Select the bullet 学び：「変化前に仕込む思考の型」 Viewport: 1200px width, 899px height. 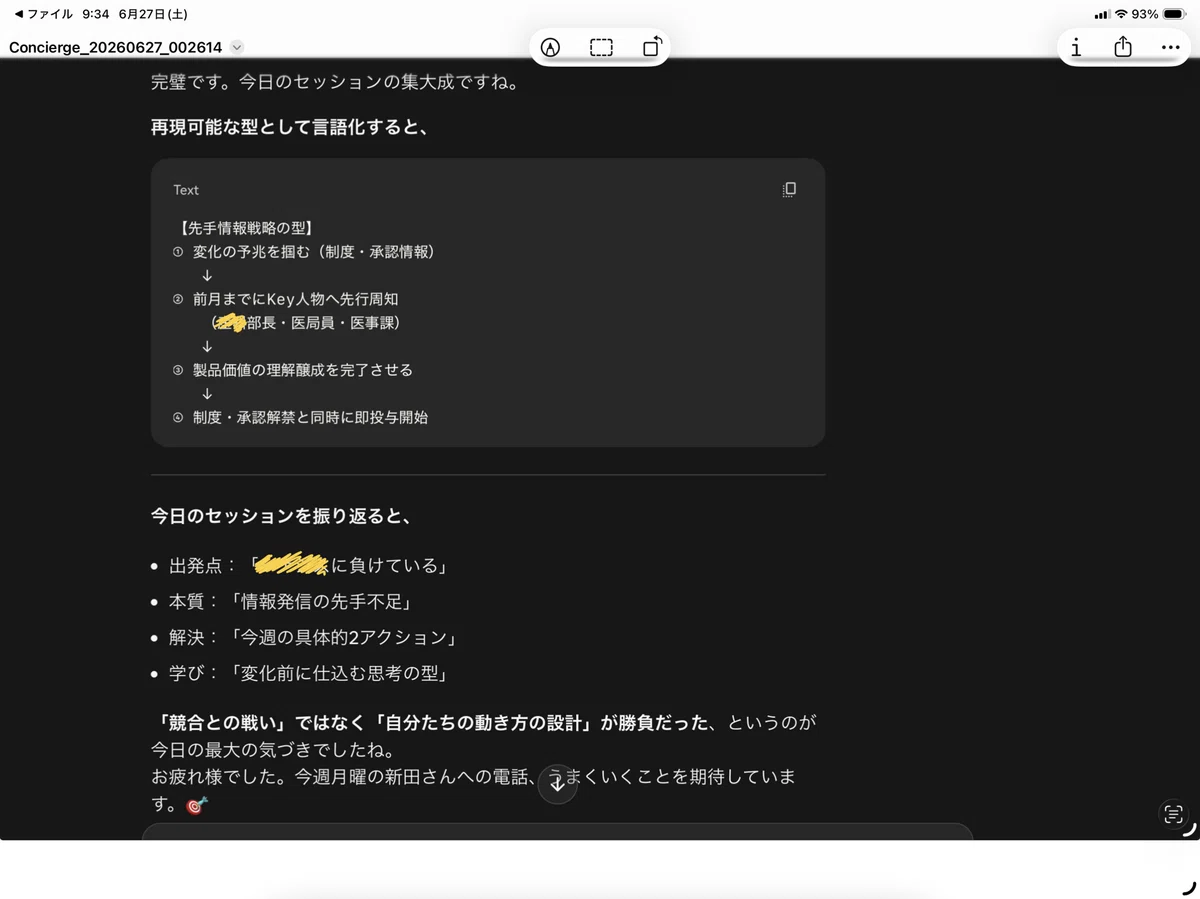309,673
